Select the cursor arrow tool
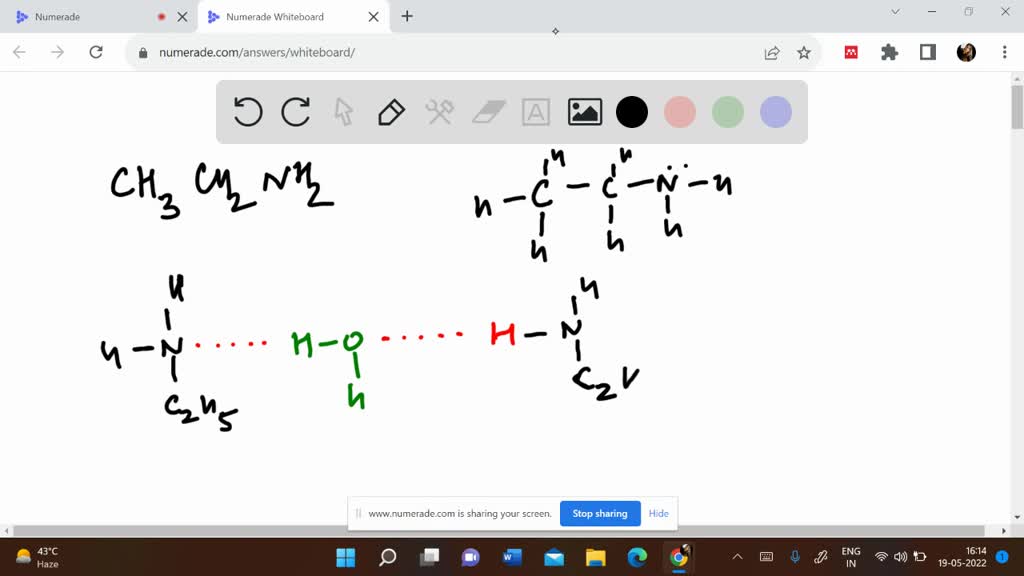This screenshot has height=576, width=1024. pos(343,112)
